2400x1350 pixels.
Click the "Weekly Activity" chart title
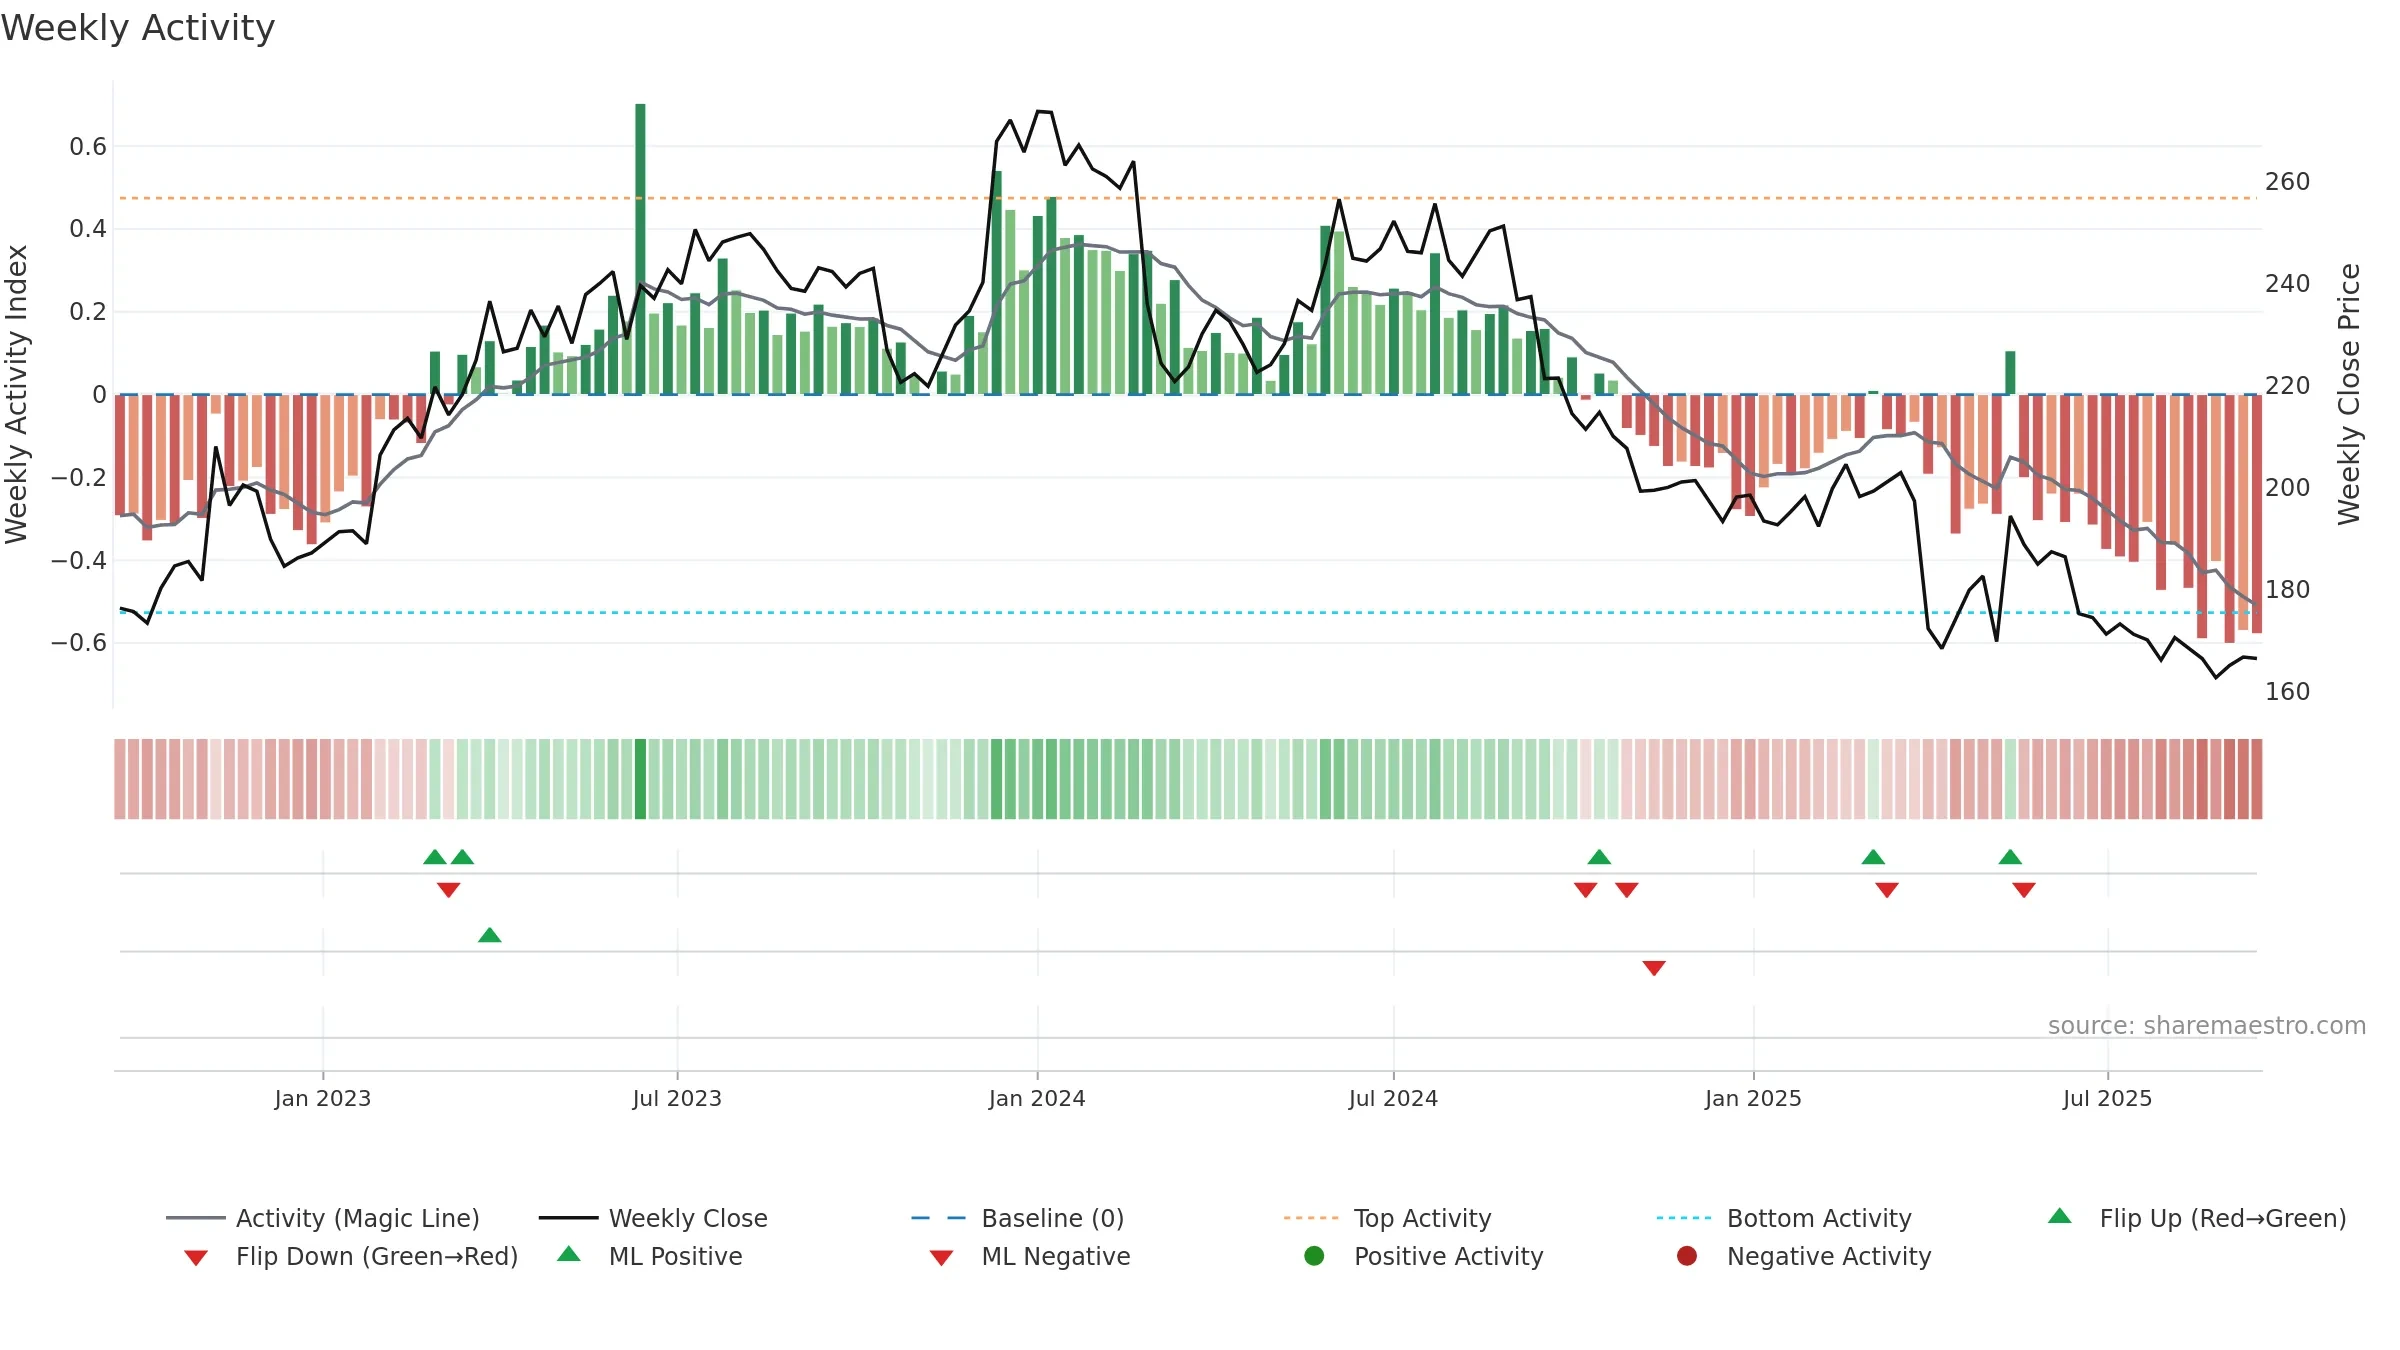(138, 28)
